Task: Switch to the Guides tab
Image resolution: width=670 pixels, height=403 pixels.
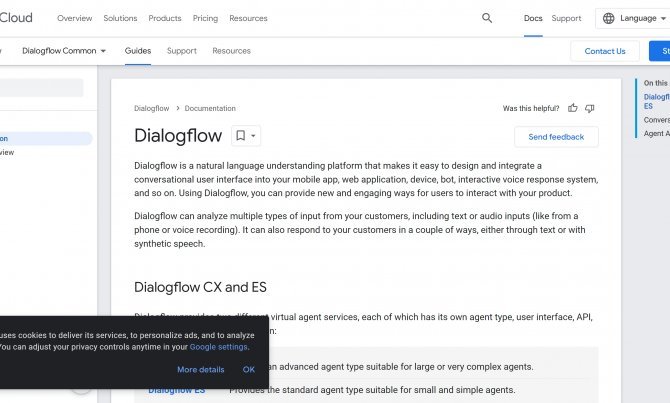Action: click(x=138, y=51)
